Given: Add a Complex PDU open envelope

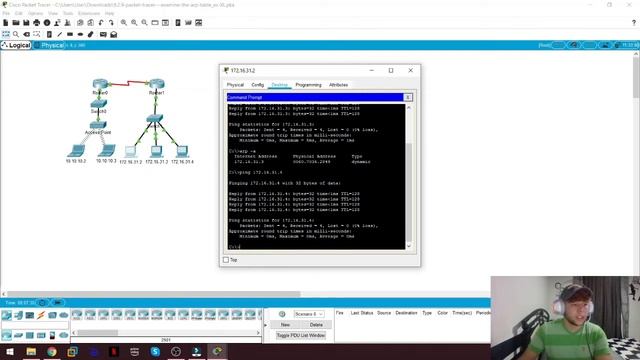Looking at the screenshot, I should 114,35.
